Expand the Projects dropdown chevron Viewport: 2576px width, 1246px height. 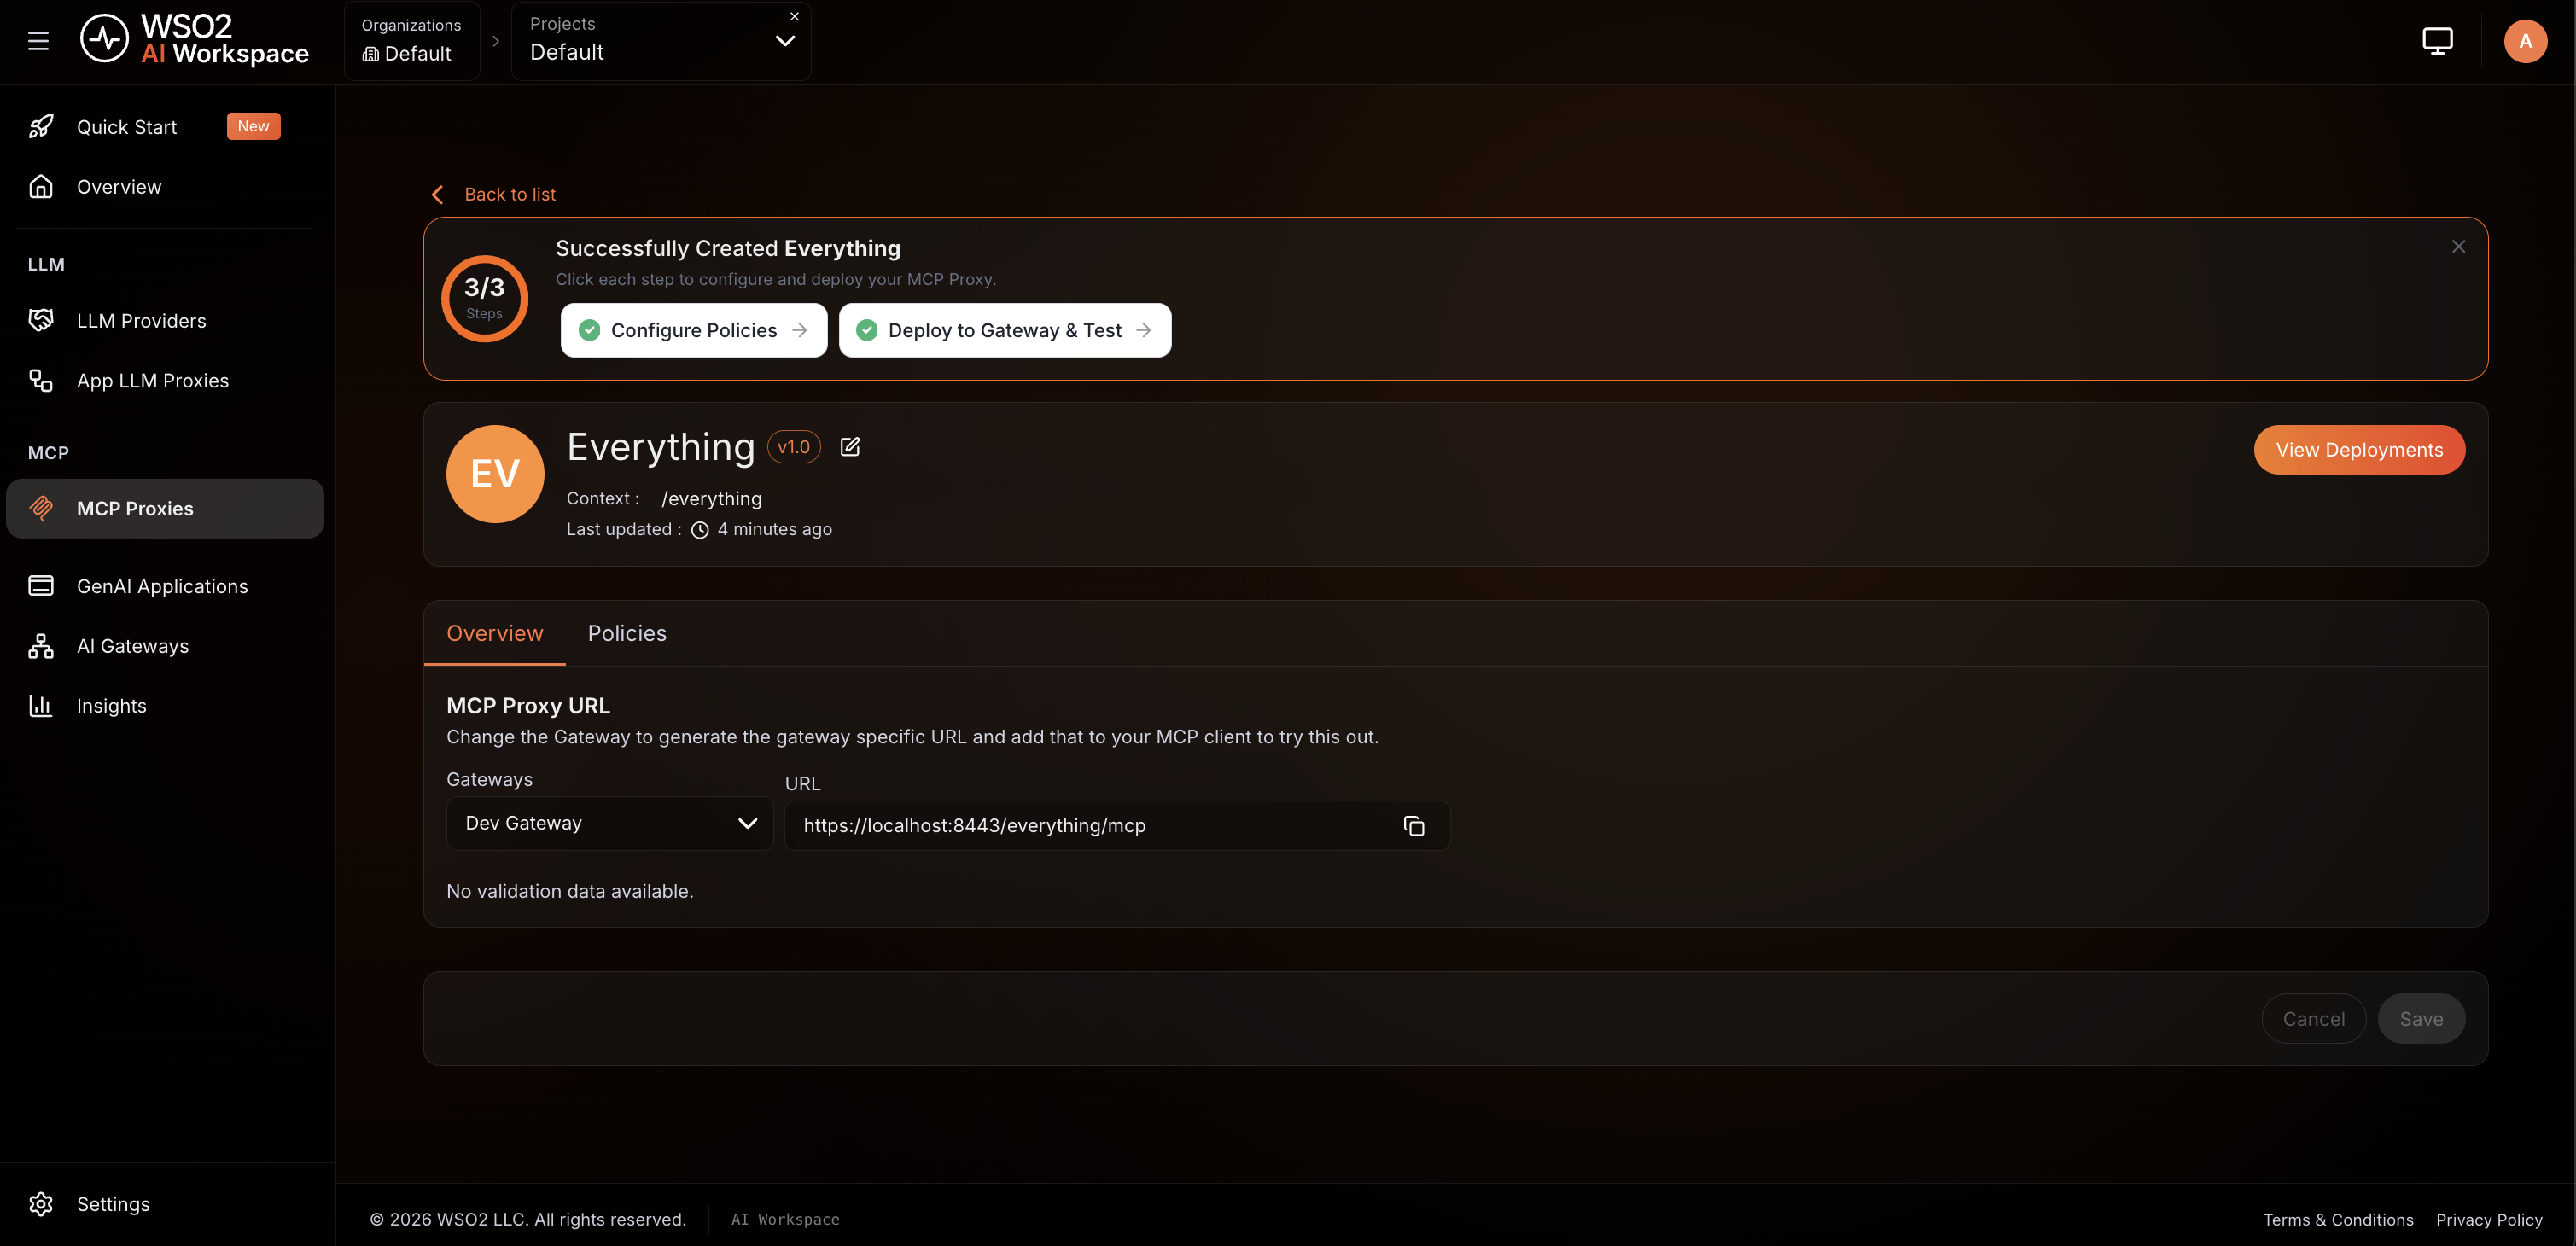pyautogui.click(x=785, y=41)
